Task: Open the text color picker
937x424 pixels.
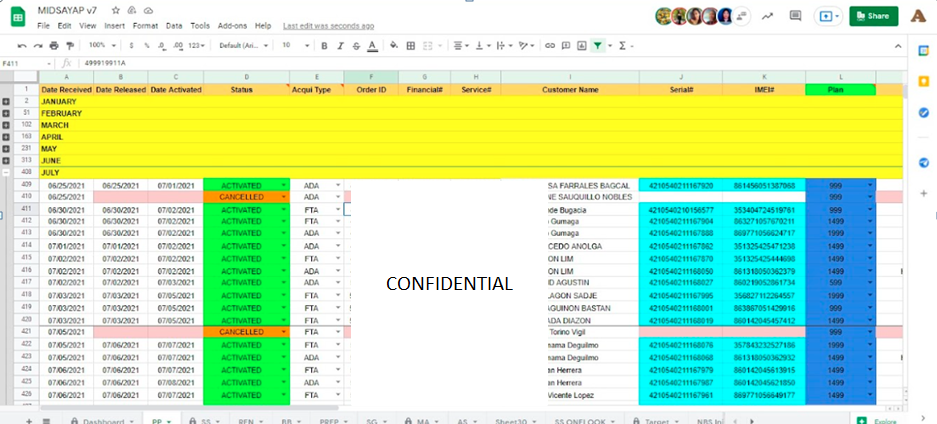Action: [372, 46]
